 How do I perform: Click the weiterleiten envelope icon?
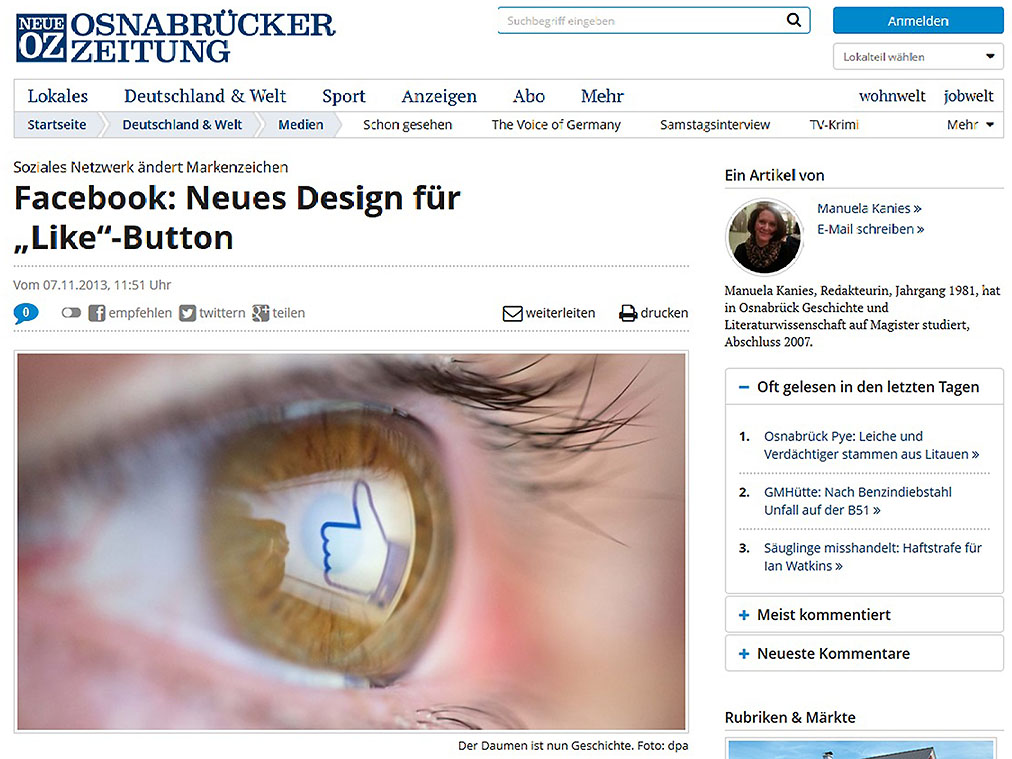512,314
